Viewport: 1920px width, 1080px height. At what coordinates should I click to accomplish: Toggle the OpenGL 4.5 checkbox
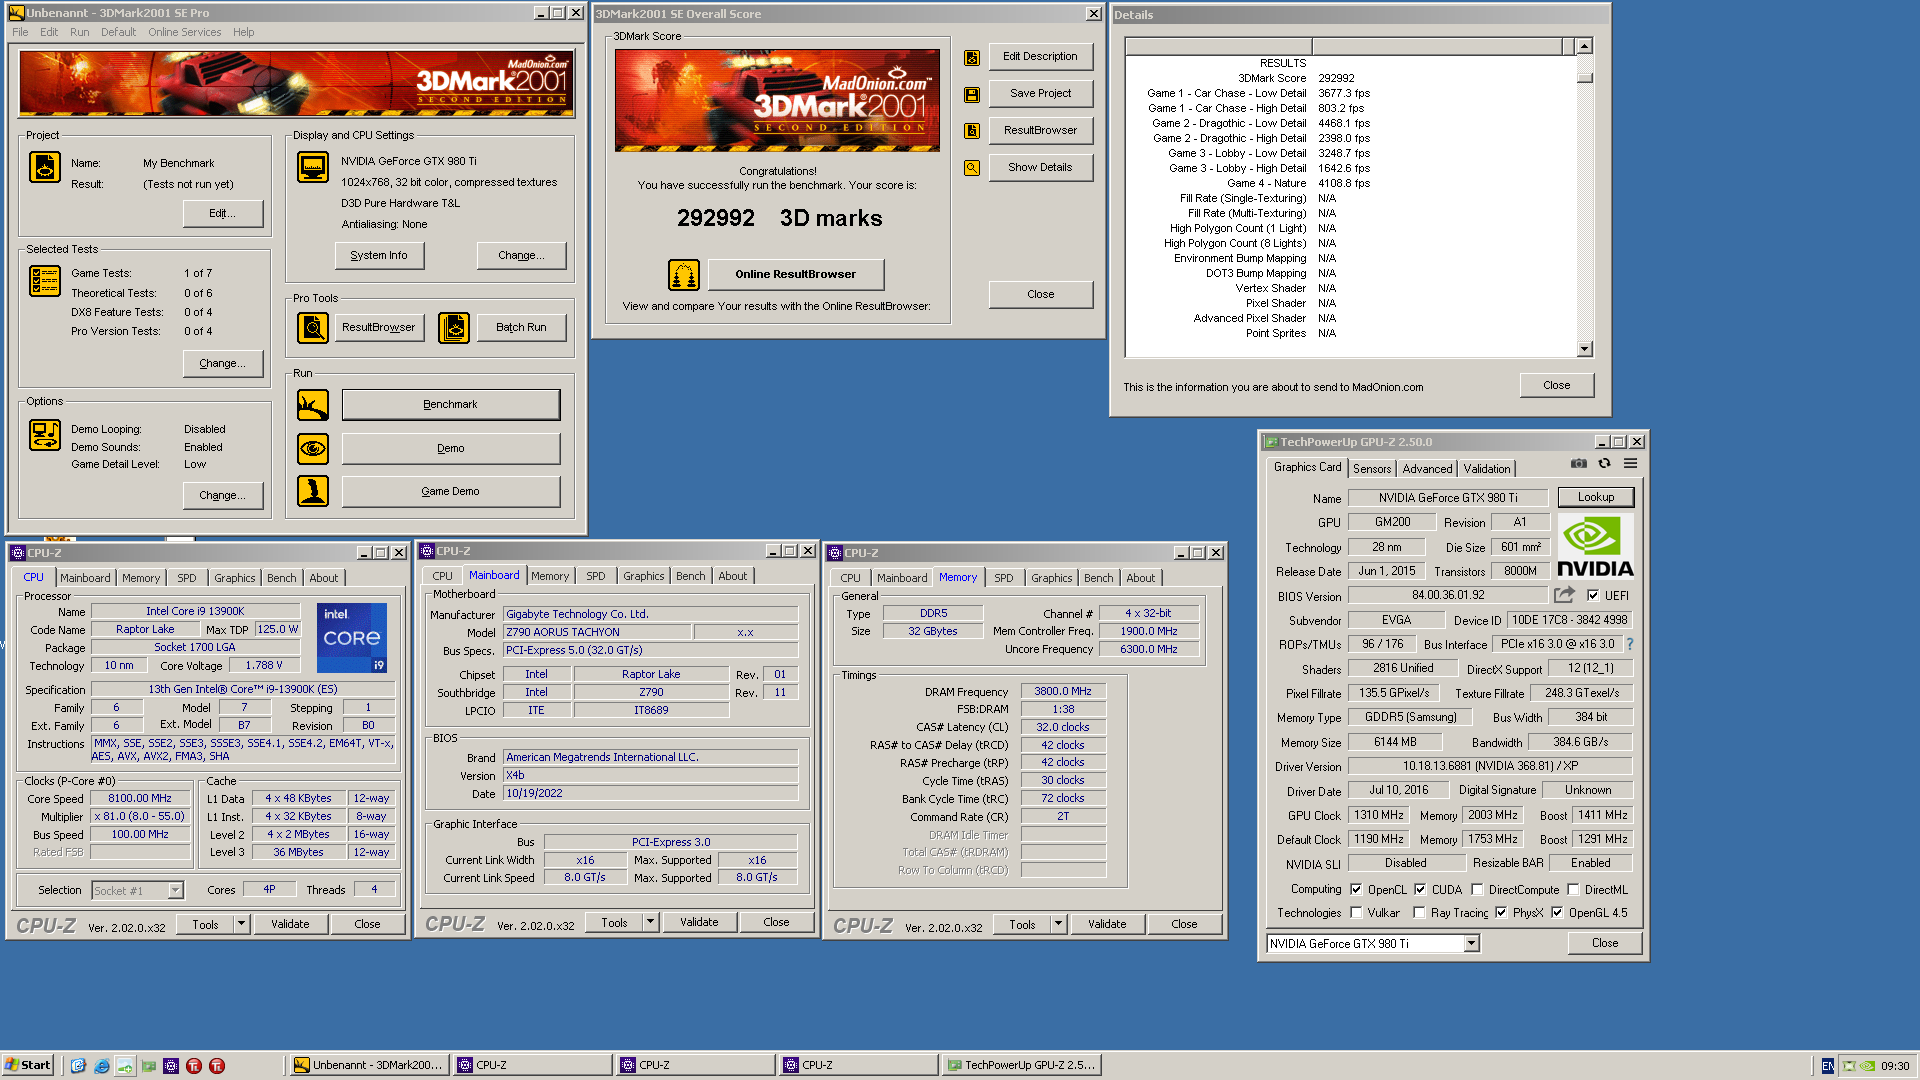click(1557, 912)
